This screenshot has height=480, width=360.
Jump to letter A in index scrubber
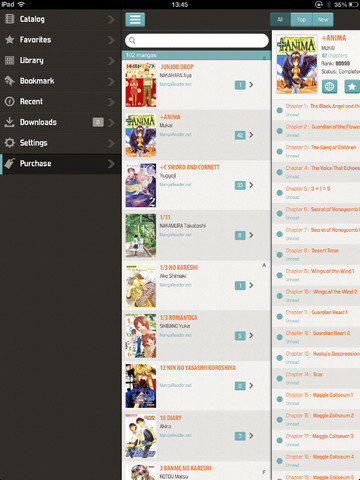[264, 265]
